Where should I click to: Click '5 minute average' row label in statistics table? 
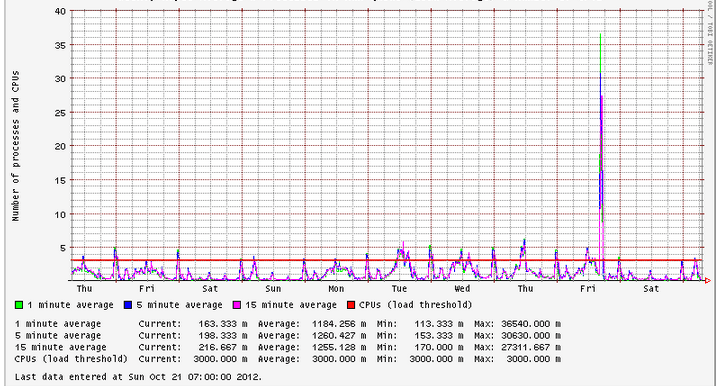tap(58, 336)
